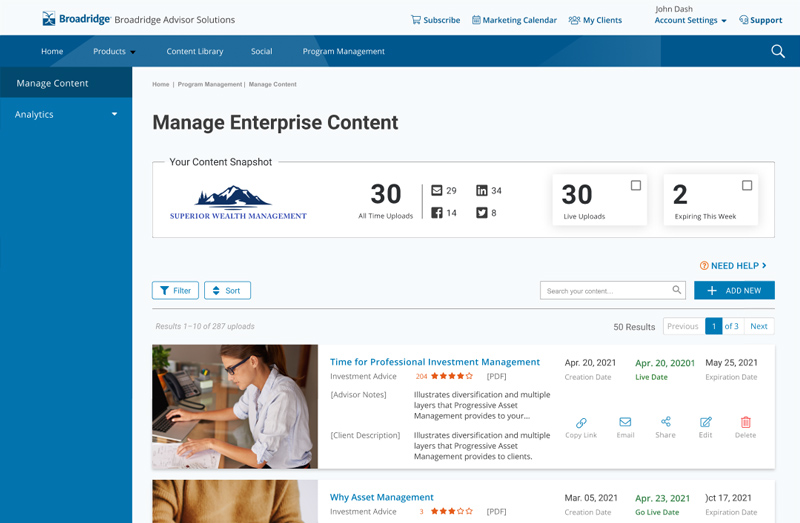Screen dimensions: 800x523
Task: Open Marketing Calendar from top bar
Action: 514,20
